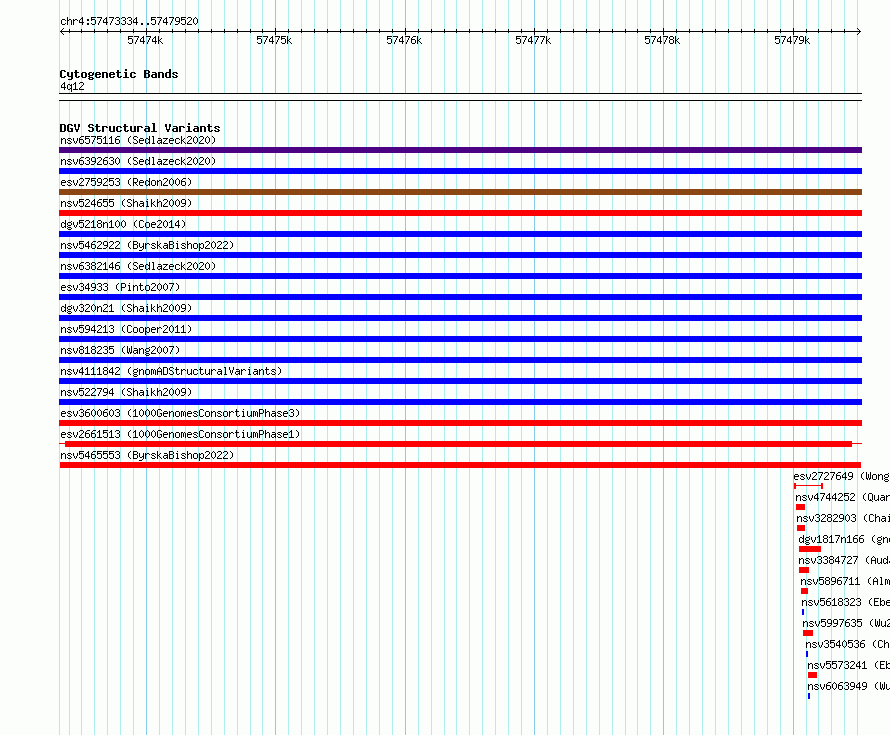The image size is (890, 735).
Task: Click the dgv1817n166 variant label
Action: point(844,539)
